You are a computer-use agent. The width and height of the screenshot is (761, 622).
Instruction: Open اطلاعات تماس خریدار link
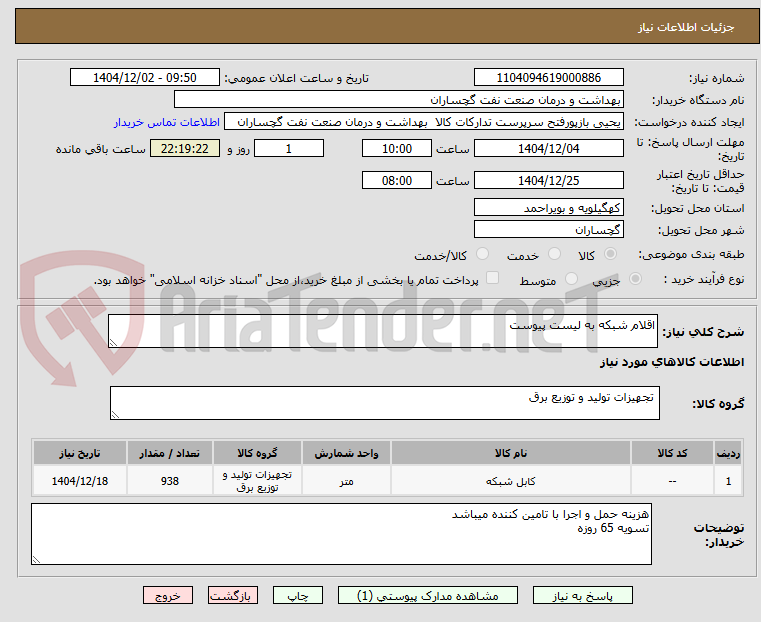[166, 122]
